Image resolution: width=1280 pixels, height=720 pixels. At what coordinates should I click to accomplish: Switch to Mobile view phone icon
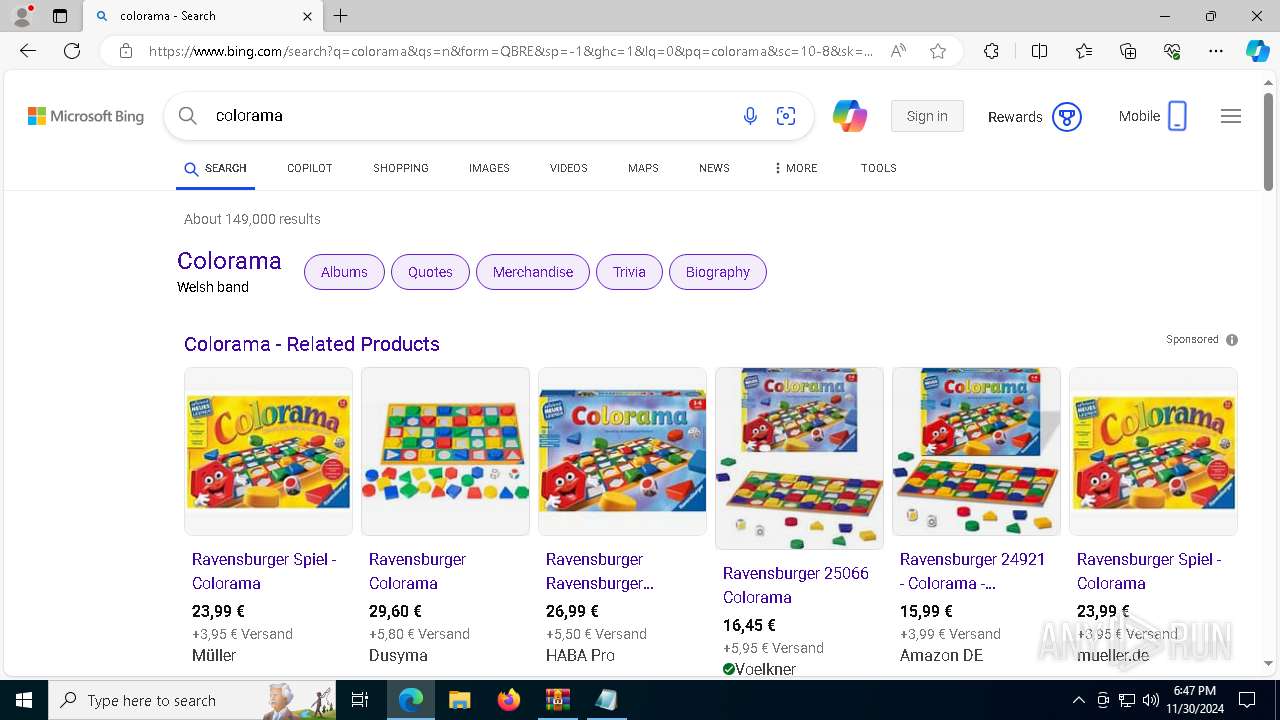[x=1177, y=116]
